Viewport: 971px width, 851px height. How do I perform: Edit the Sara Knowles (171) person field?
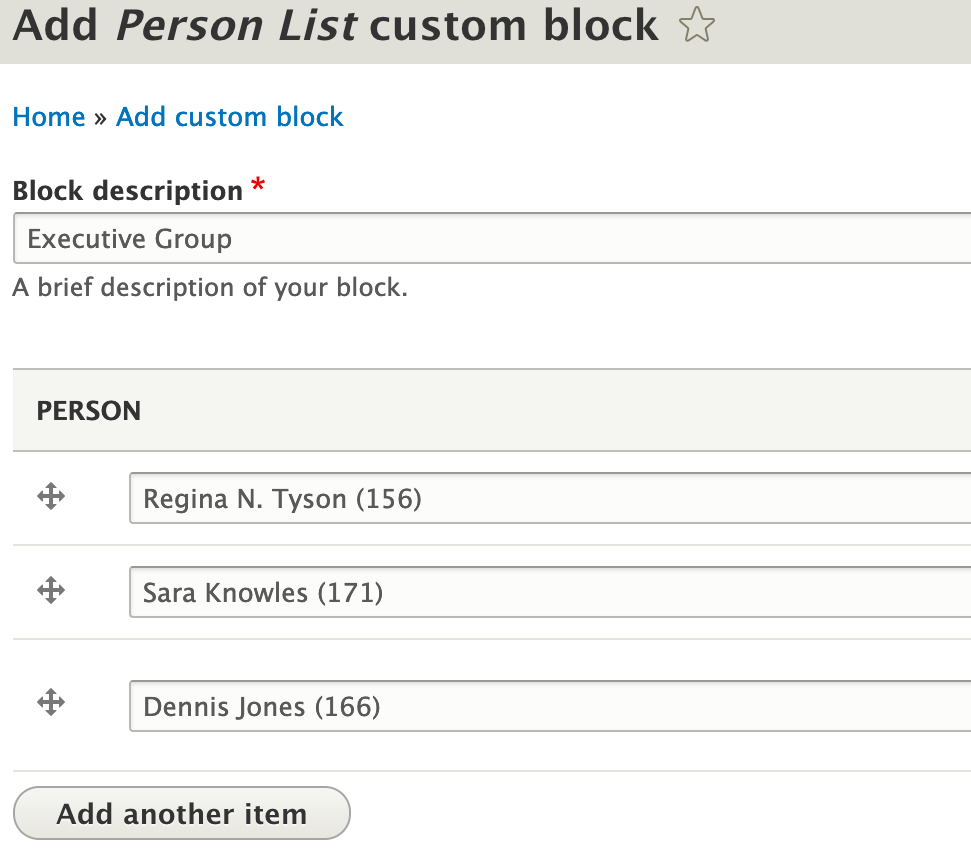click(x=549, y=592)
